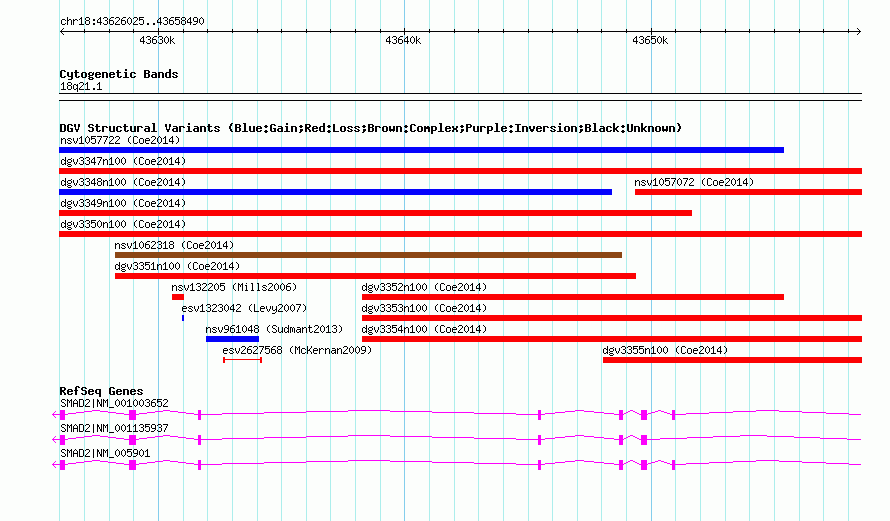
Task: Click the nsv1057072 (Coe2014) label
Action: tap(694, 182)
